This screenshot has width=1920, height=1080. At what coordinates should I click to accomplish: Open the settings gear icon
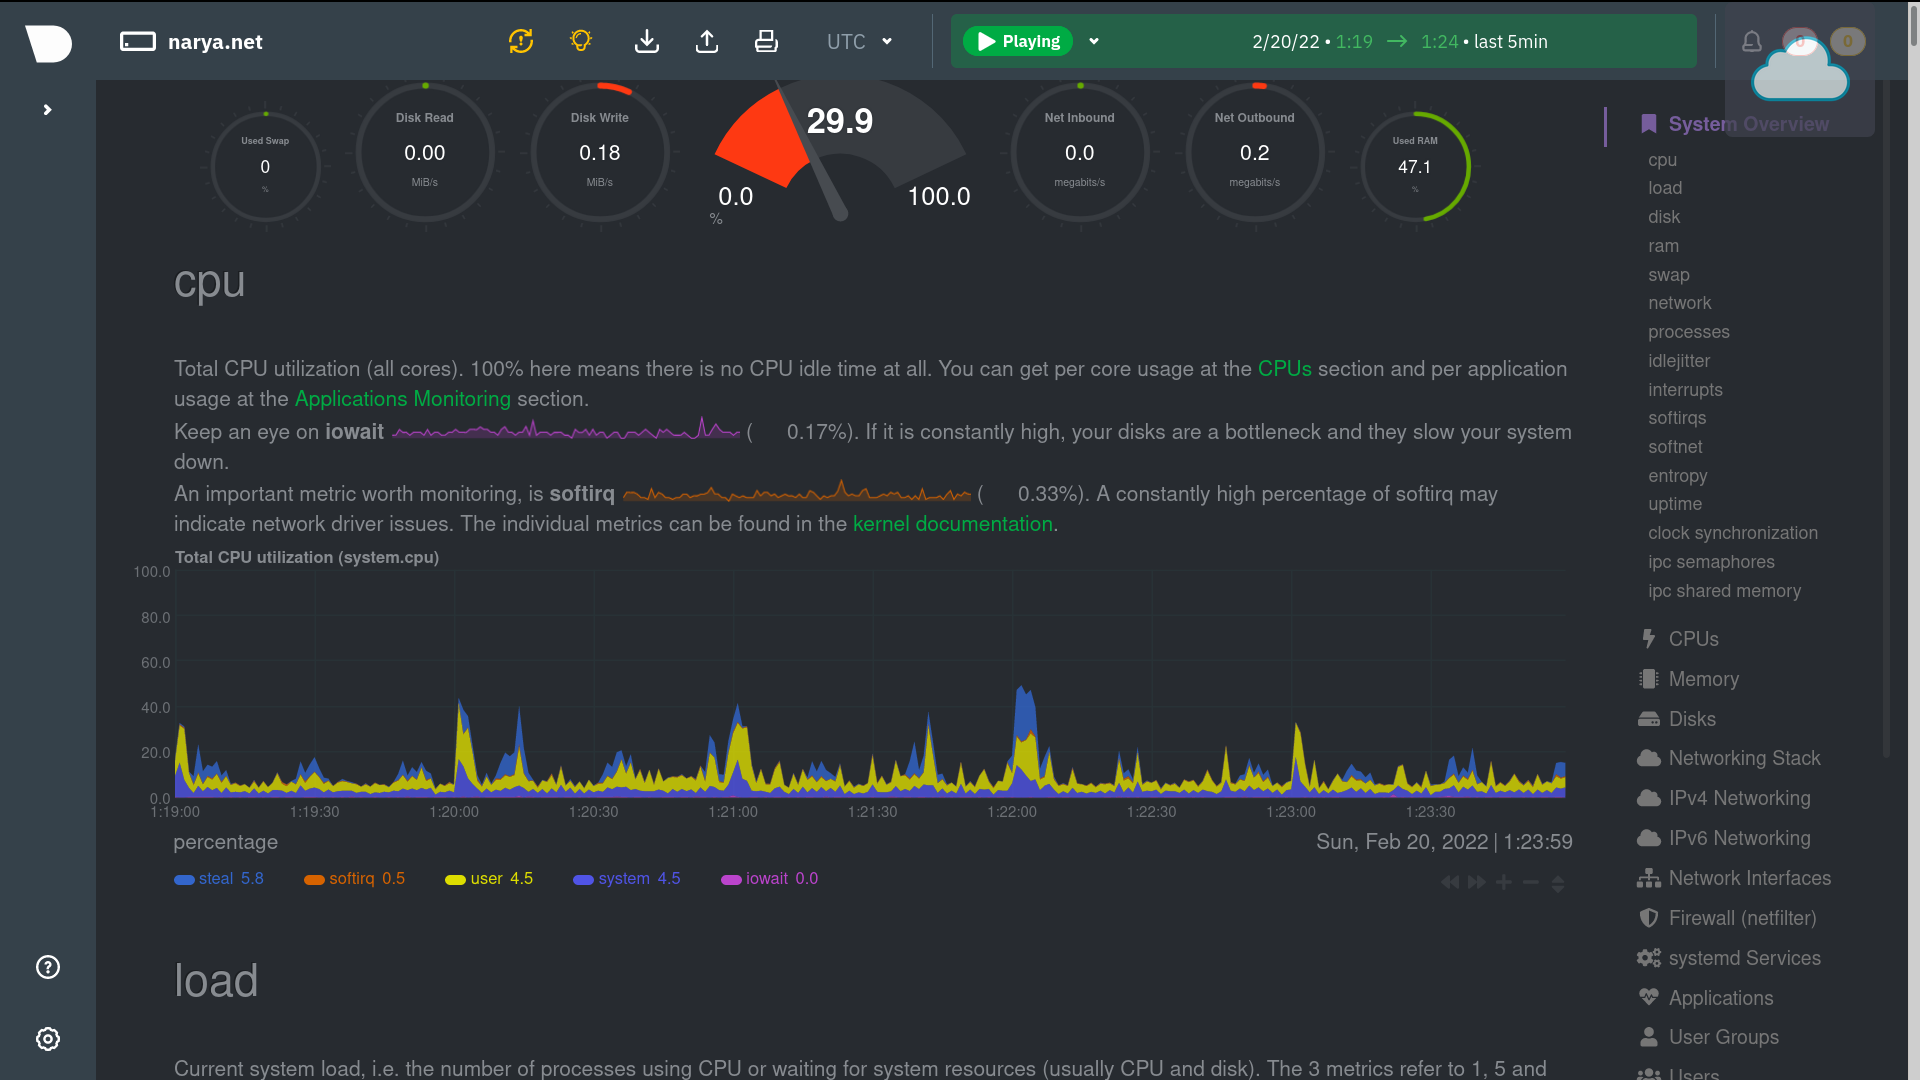coord(48,1039)
